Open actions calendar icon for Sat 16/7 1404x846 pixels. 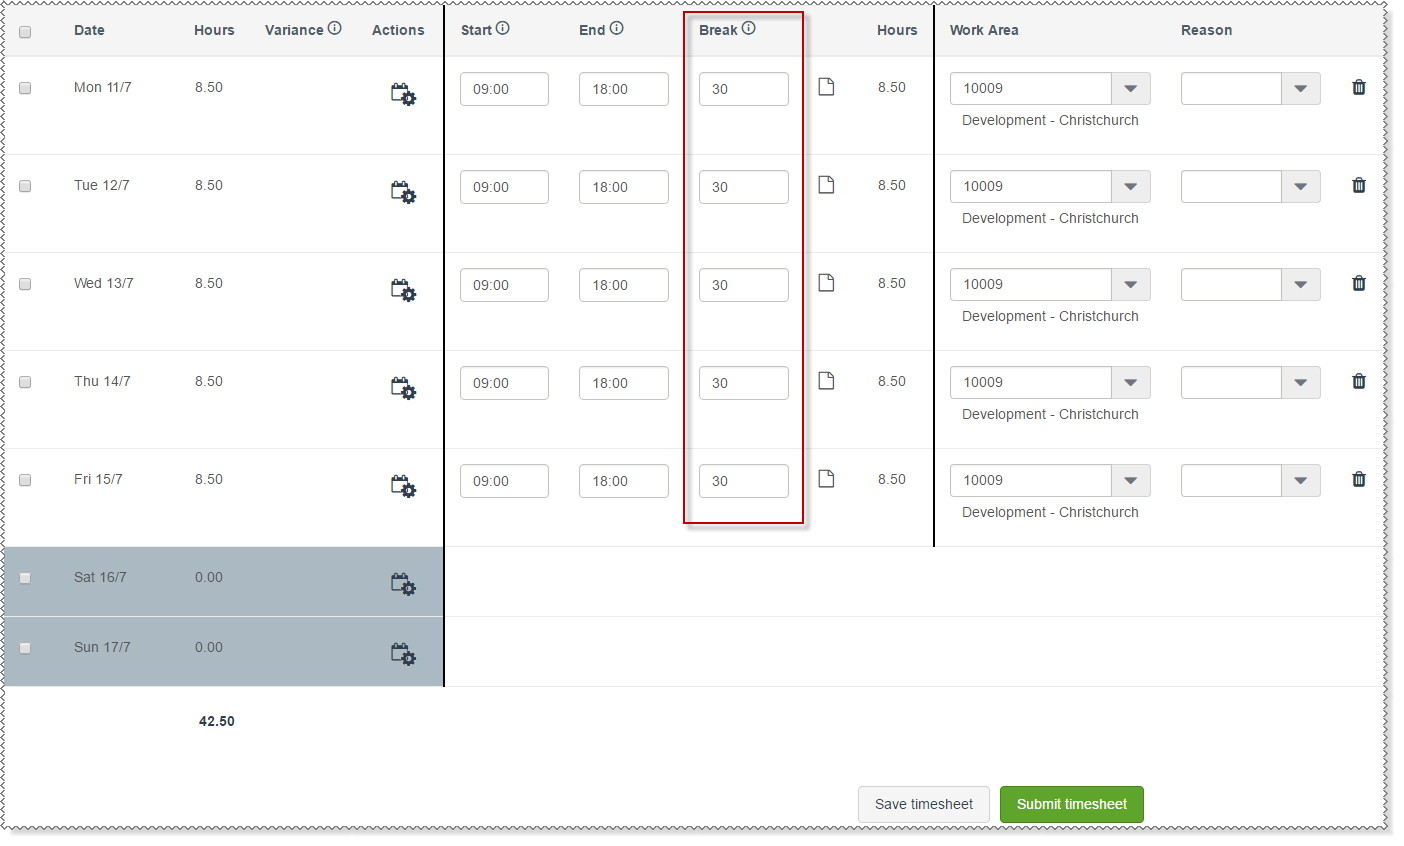pyautogui.click(x=403, y=584)
